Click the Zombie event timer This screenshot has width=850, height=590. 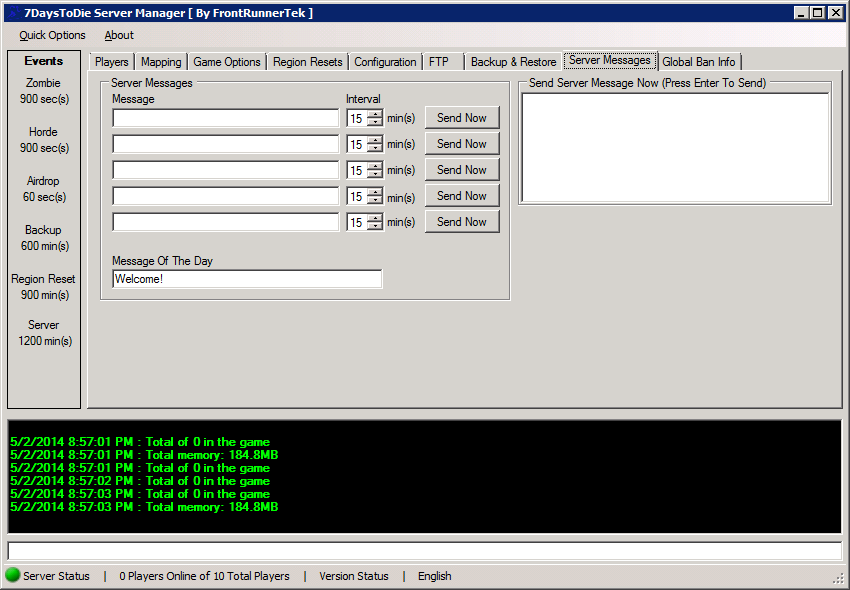click(44, 91)
